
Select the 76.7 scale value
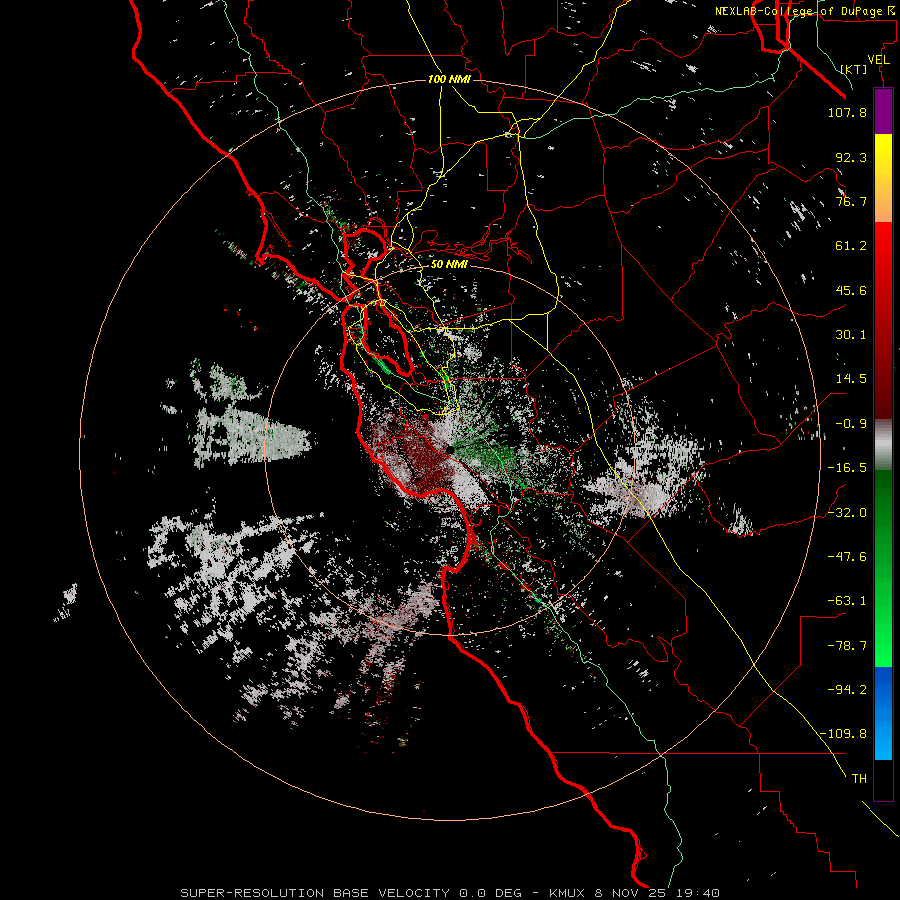[851, 201]
